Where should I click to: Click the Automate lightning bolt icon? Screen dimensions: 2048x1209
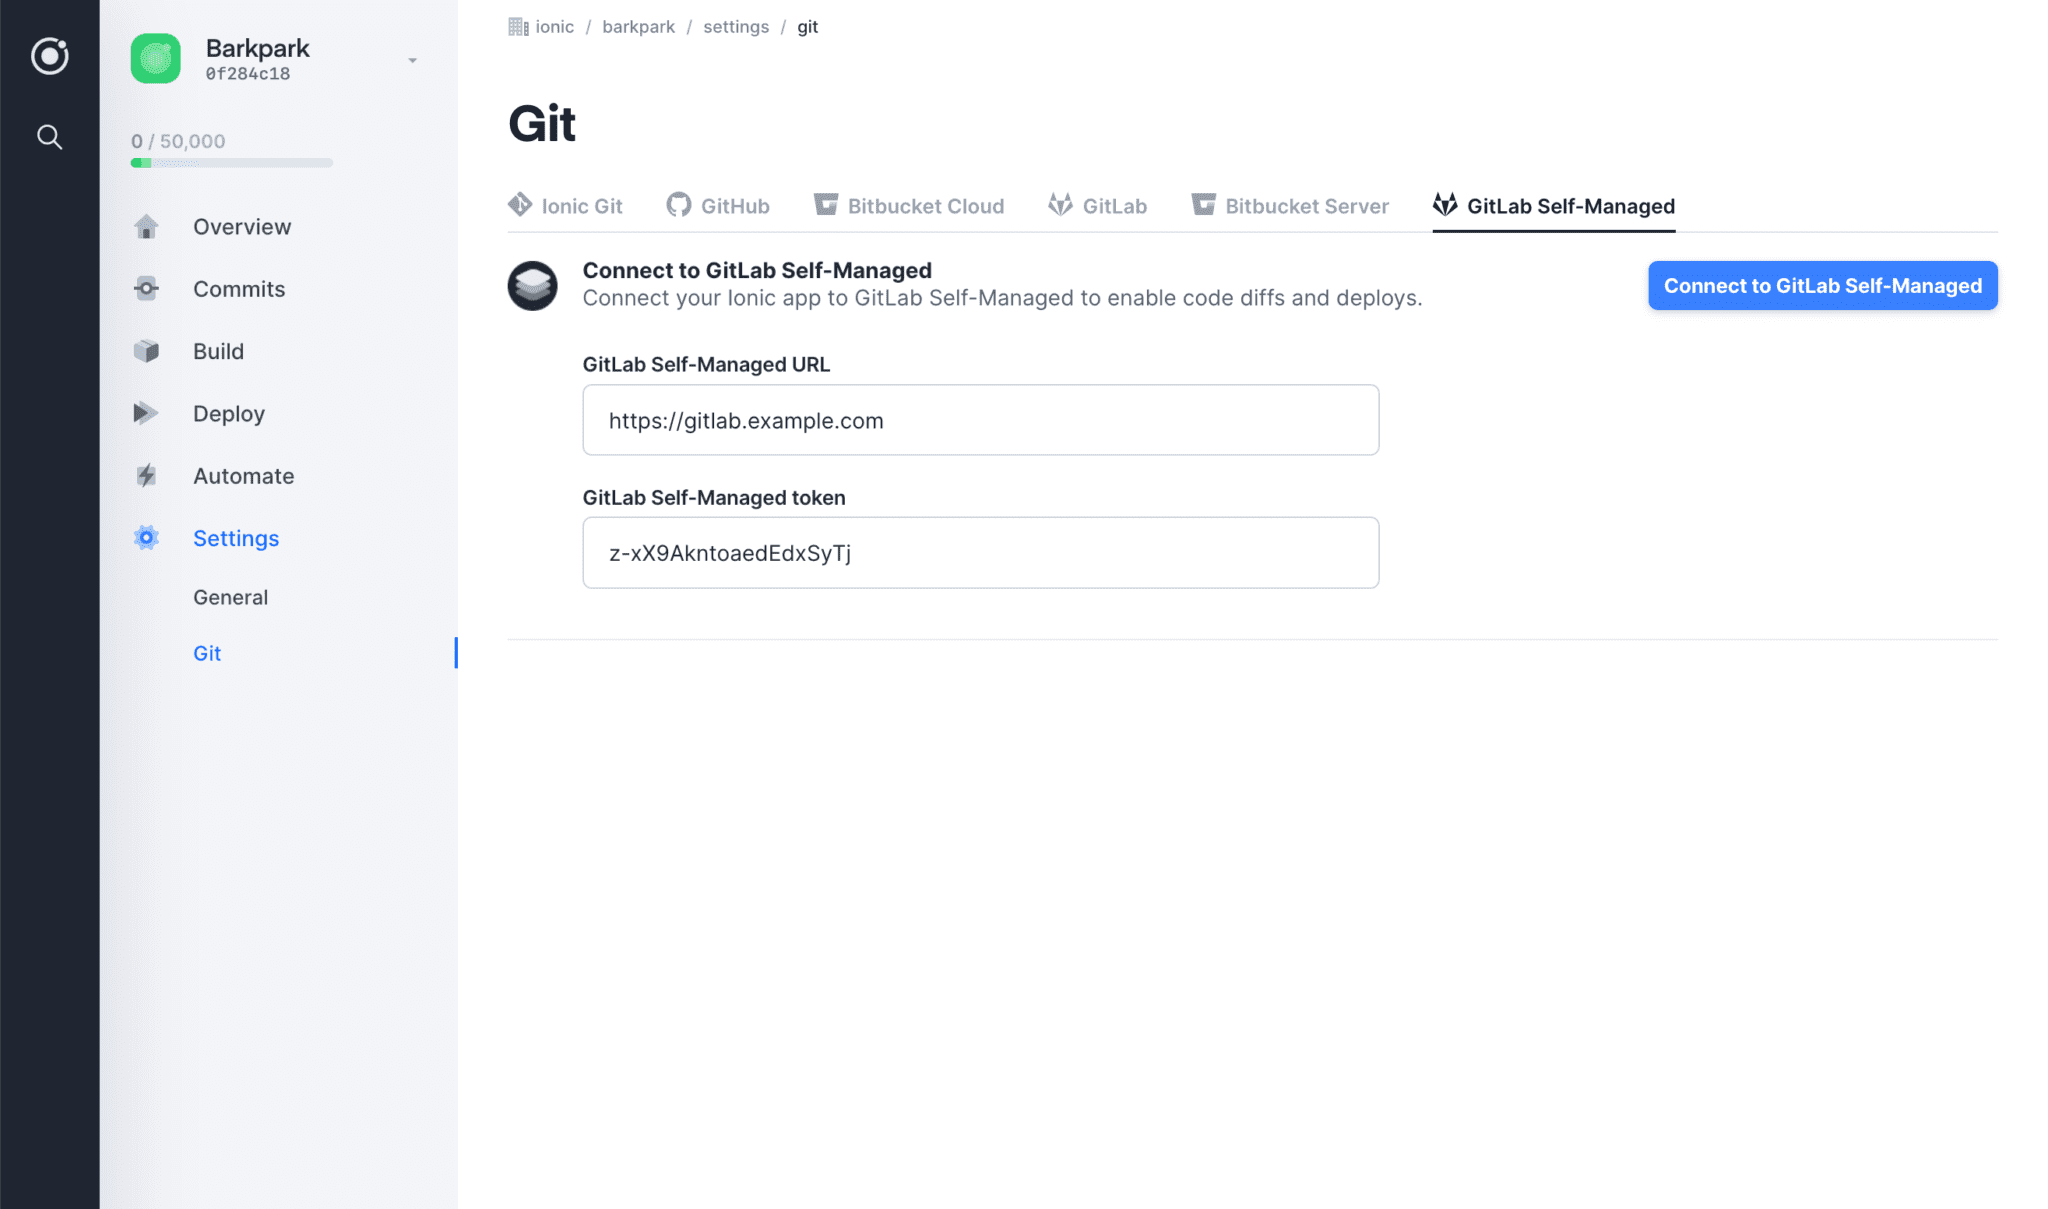pyautogui.click(x=146, y=476)
